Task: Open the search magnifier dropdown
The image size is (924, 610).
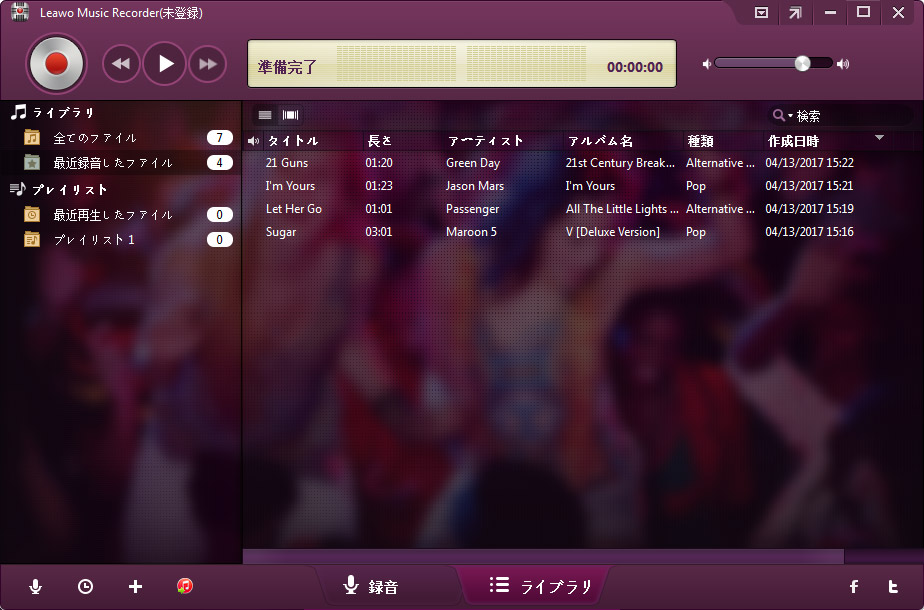Action: (782, 116)
